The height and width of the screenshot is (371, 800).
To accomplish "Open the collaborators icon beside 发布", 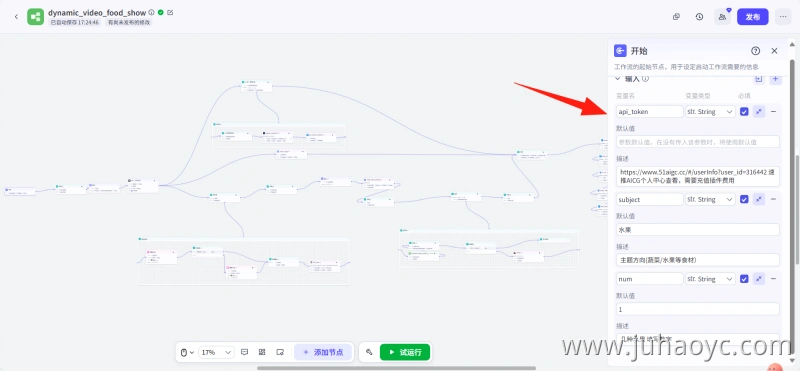I will (722, 17).
